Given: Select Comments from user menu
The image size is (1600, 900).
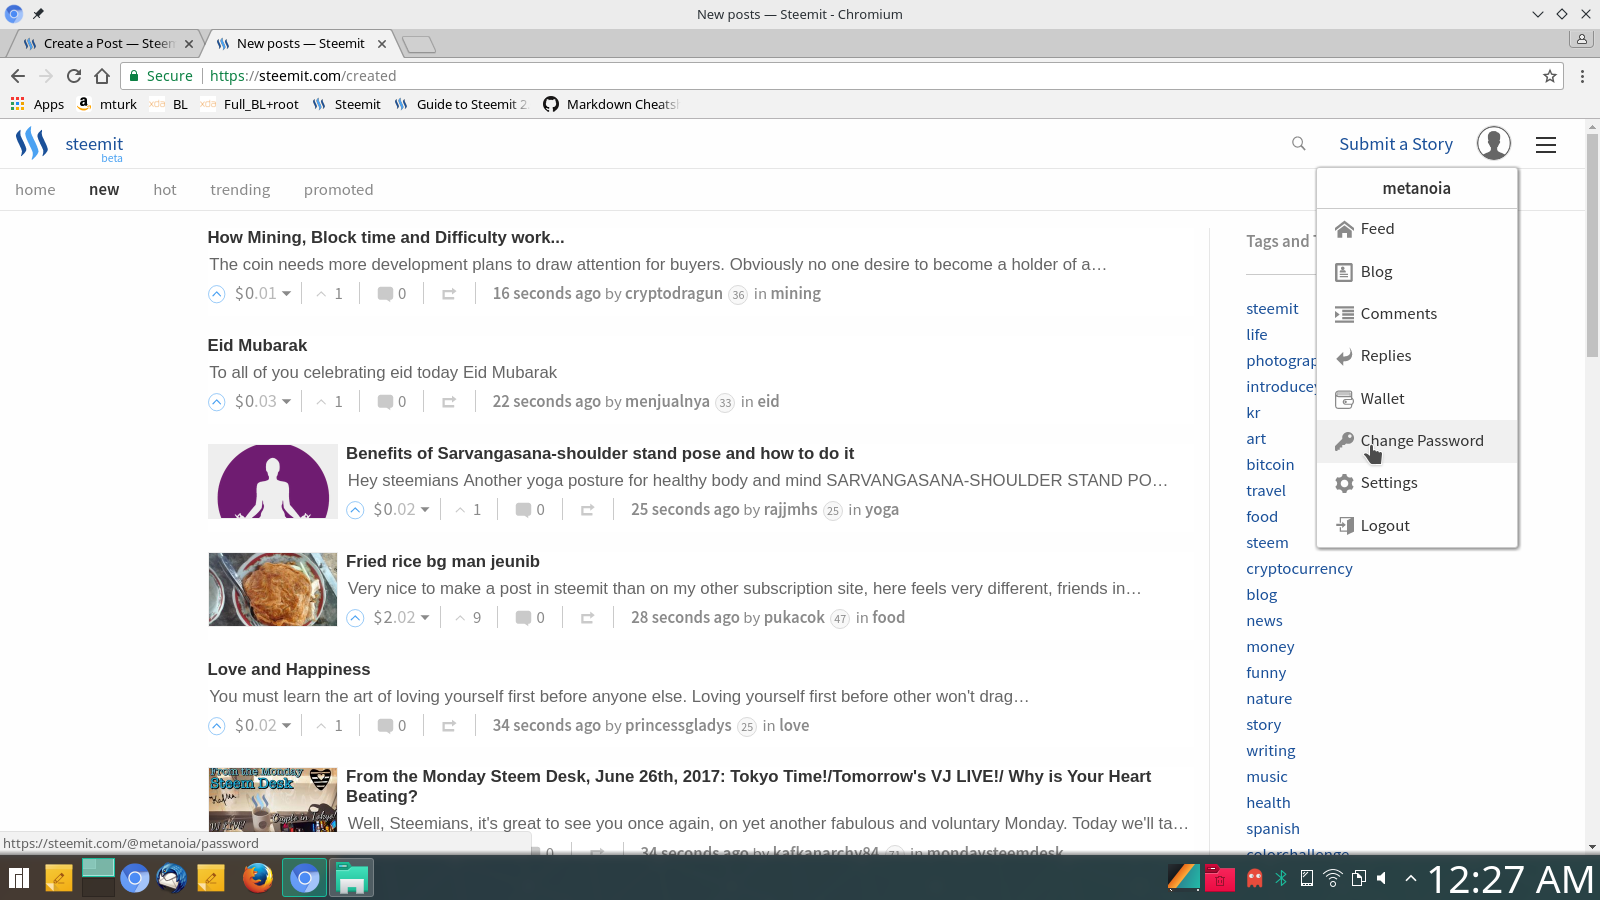Looking at the screenshot, I should pos(1417,314).
